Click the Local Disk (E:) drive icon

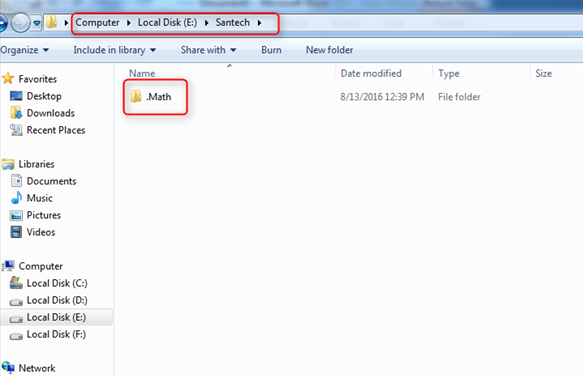[16, 319]
